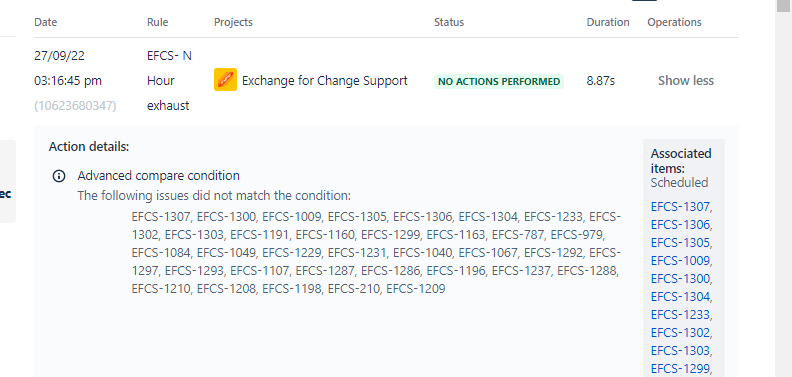Click the info icon beside Advanced compare condition
Viewport: 792px width, 377px height.
click(59, 176)
